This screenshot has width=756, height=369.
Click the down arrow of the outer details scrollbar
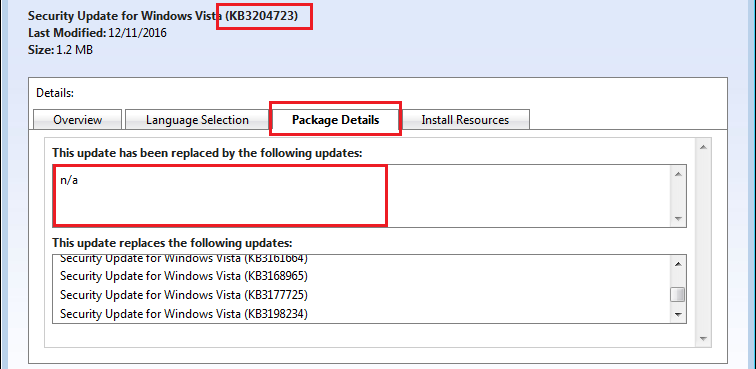click(702, 339)
